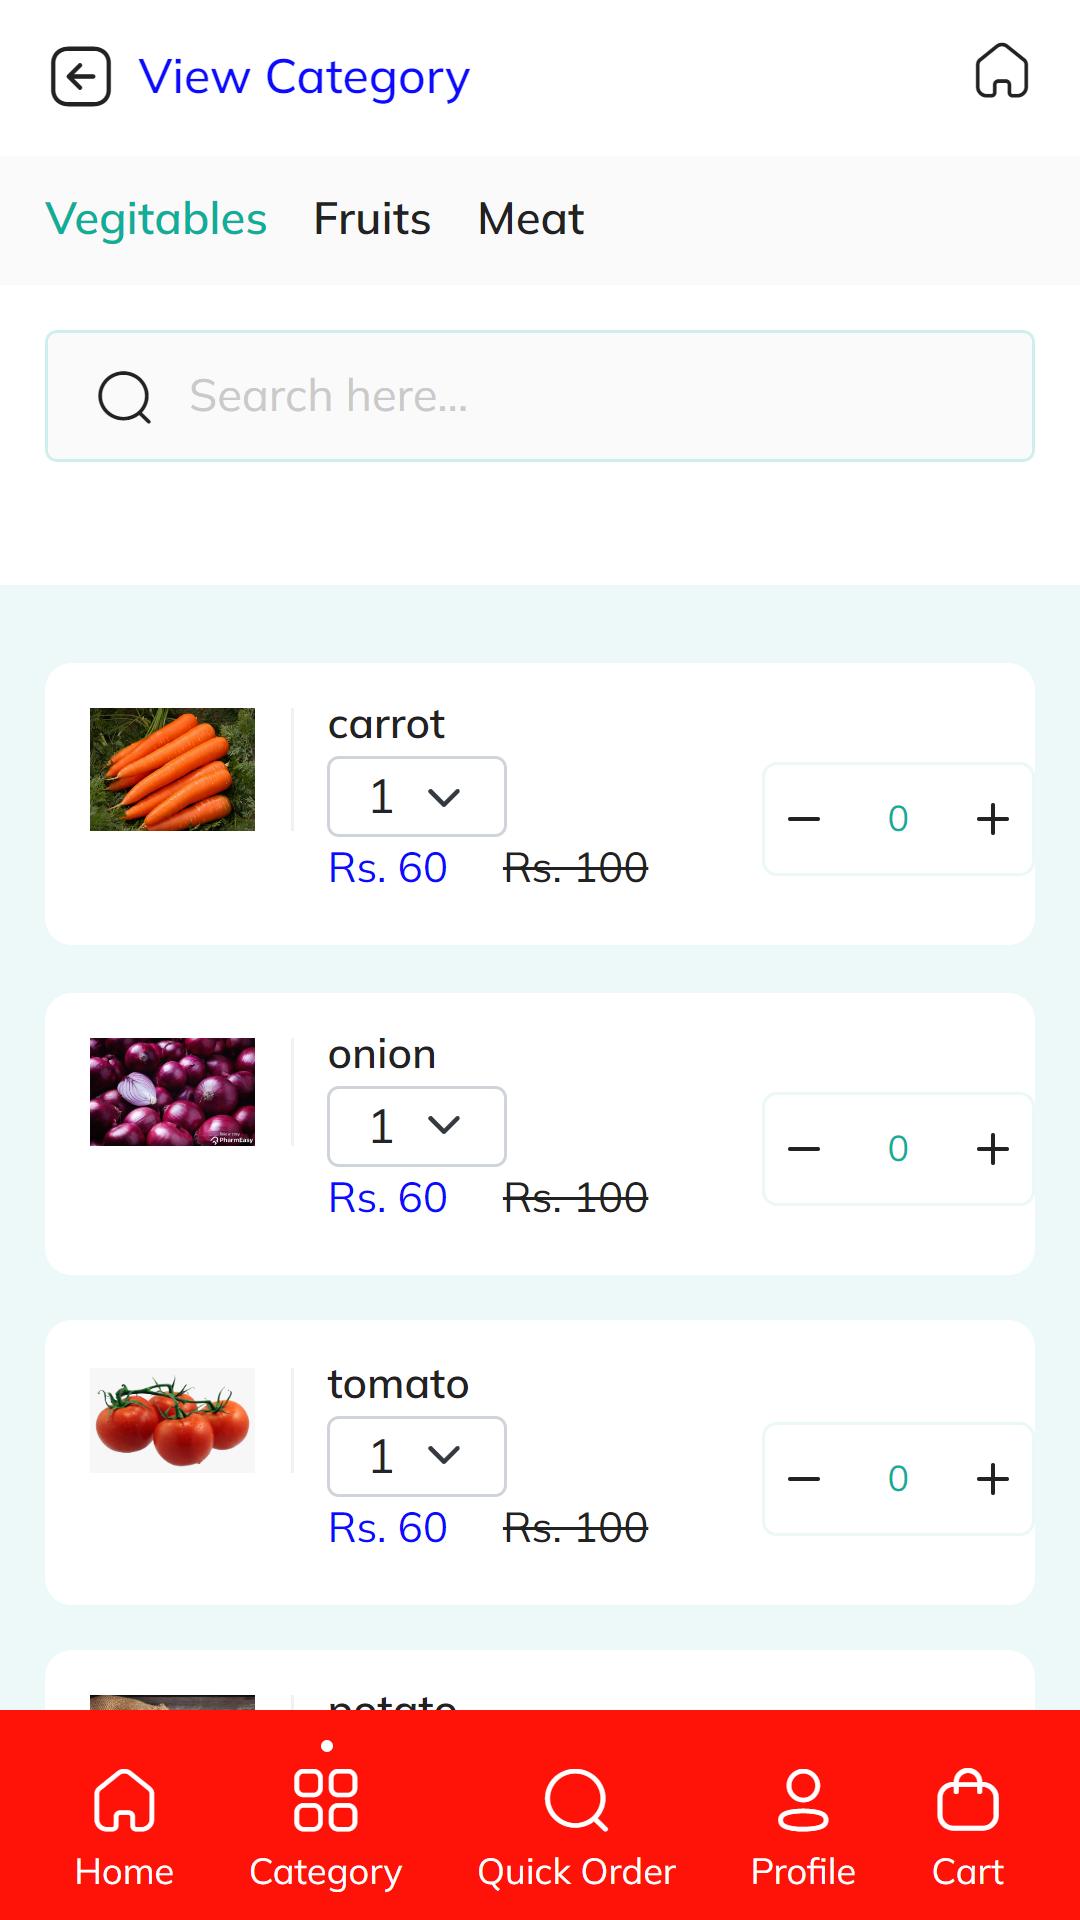Screen dimensions: 1080x1920
Task: Tap the home icon in header
Action: coord(1002,71)
